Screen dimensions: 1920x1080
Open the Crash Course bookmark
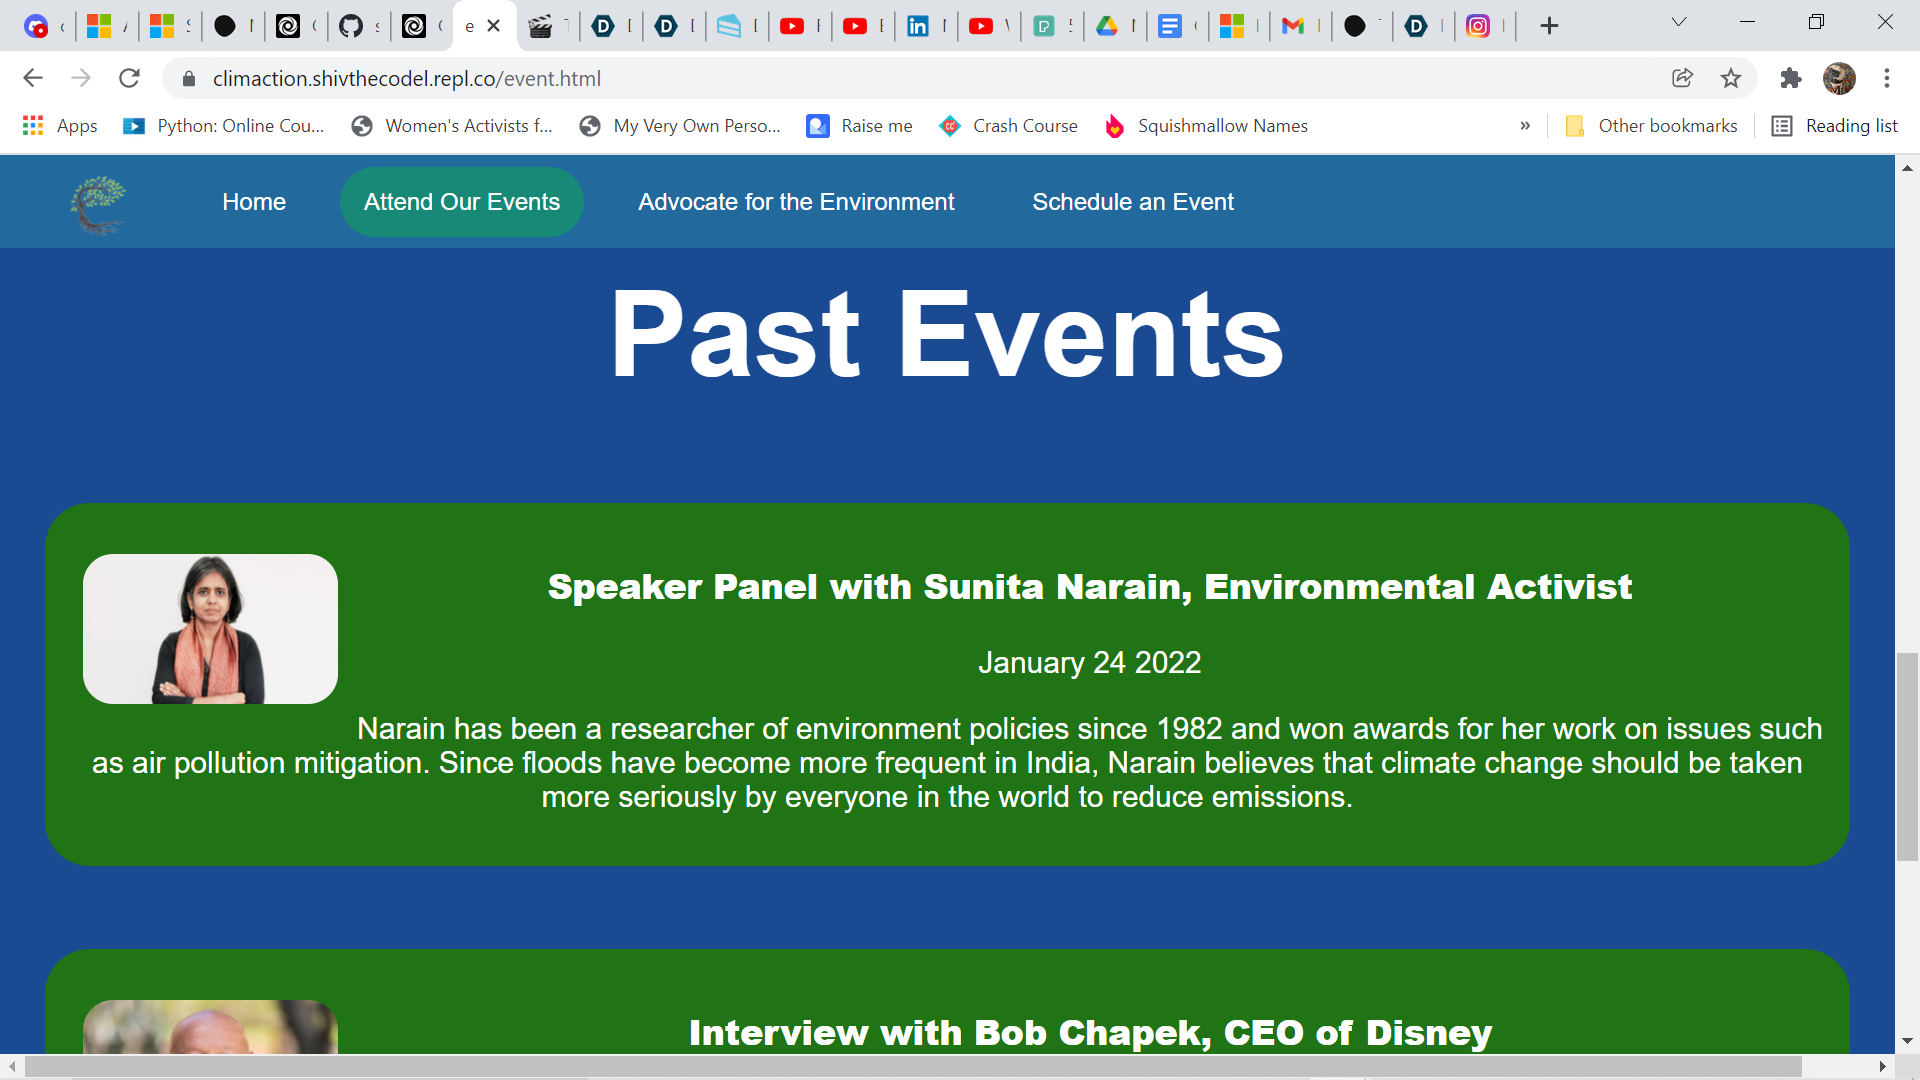click(1008, 126)
